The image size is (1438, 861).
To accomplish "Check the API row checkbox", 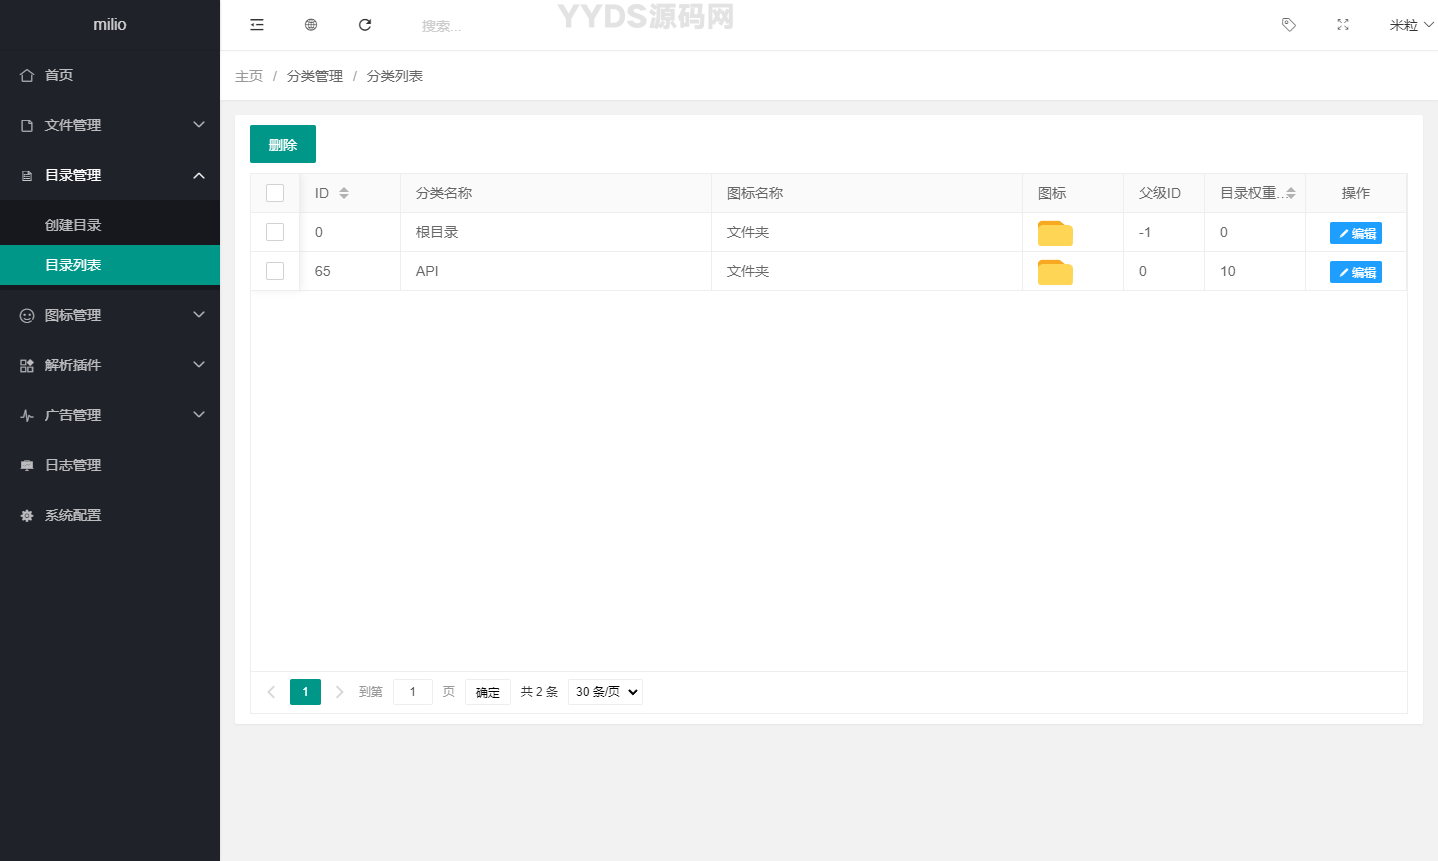I will [x=275, y=271].
